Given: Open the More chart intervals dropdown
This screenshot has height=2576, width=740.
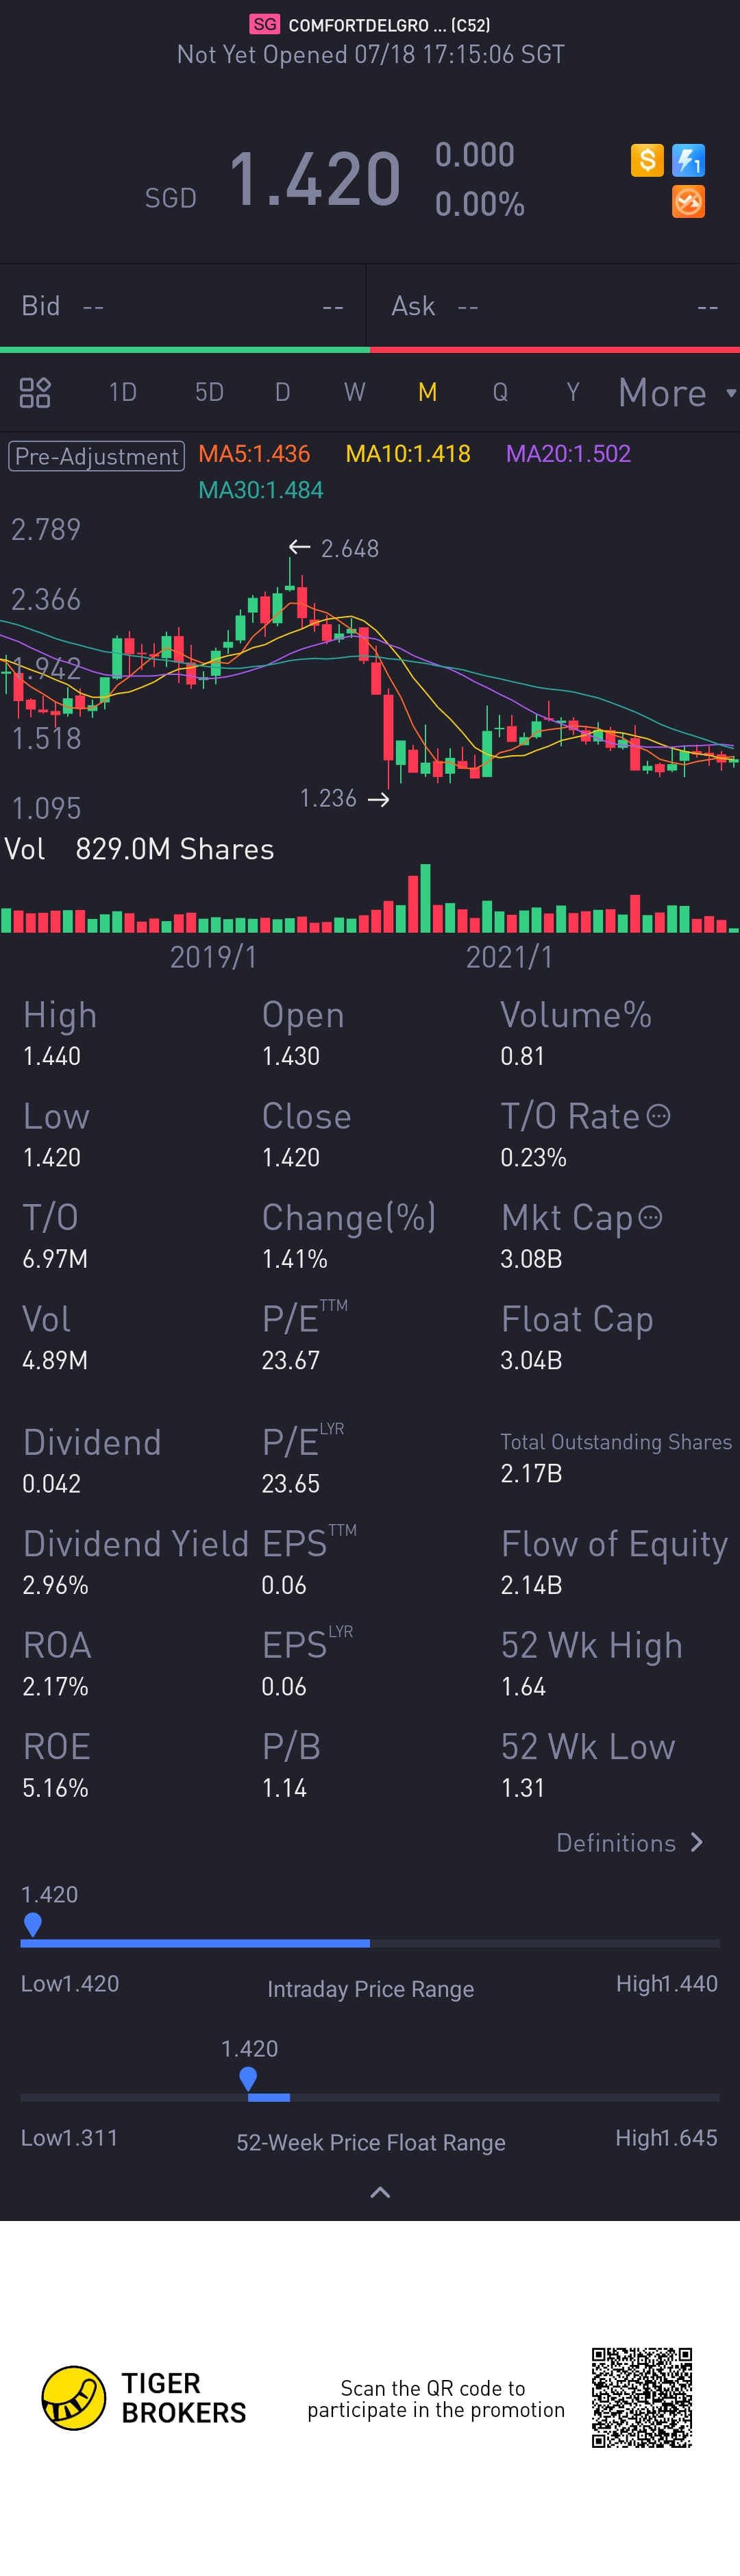Looking at the screenshot, I should 676,392.
